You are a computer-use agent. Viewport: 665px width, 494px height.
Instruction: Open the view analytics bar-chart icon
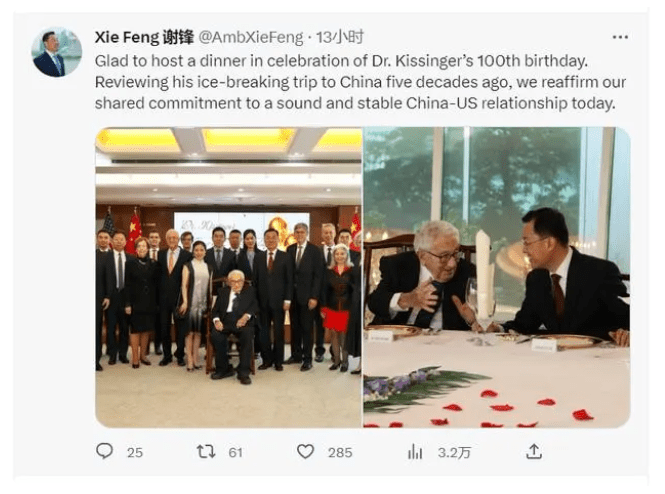(x=415, y=452)
